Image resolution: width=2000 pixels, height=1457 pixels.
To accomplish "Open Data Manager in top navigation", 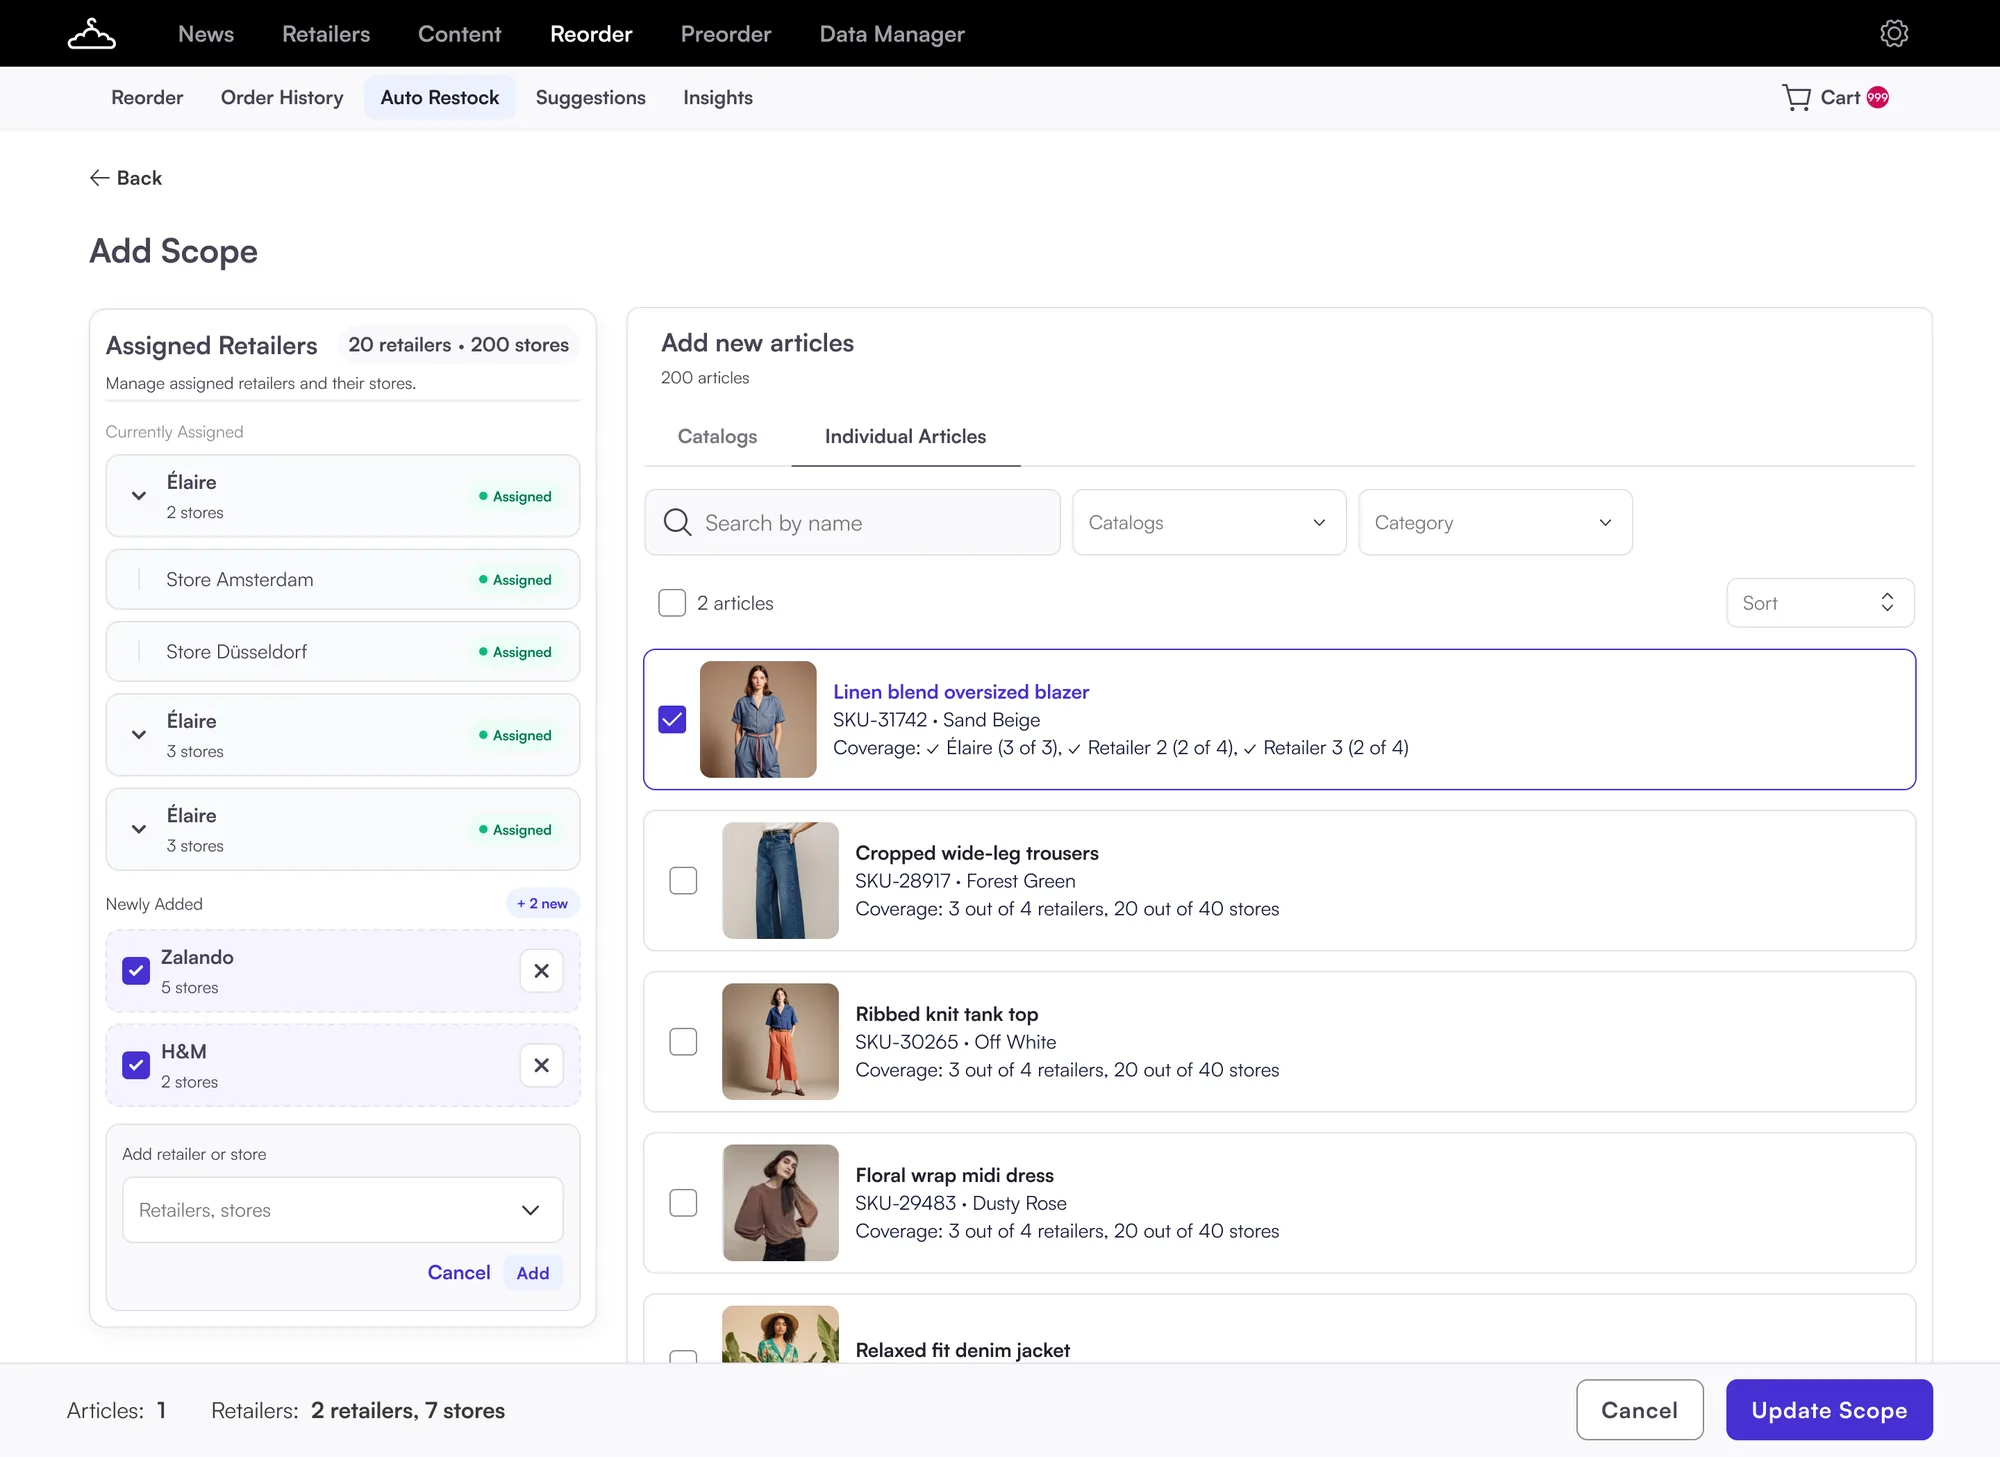I will tap(892, 34).
